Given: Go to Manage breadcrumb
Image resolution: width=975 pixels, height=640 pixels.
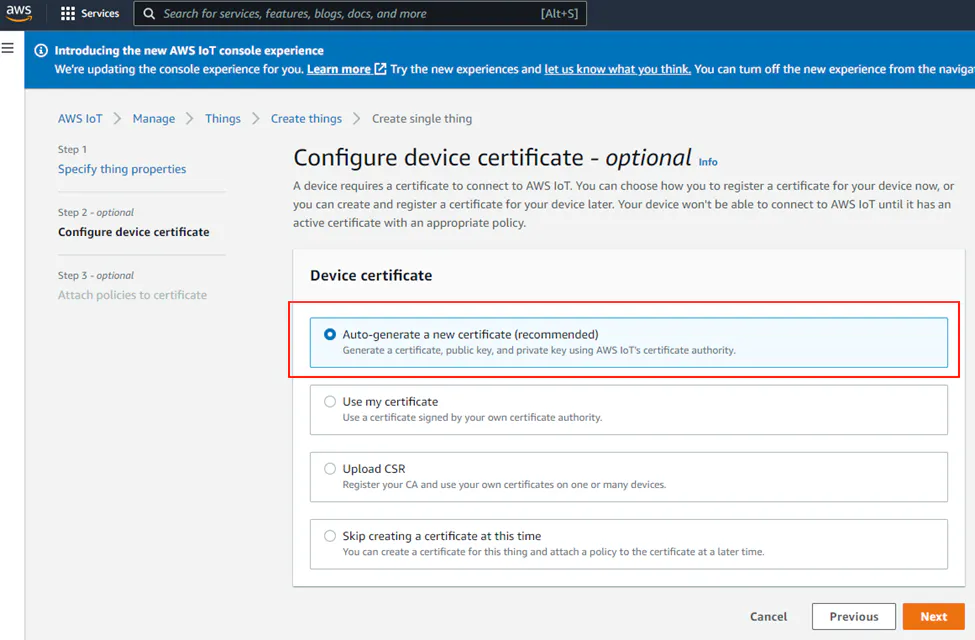Looking at the screenshot, I should coord(154,119).
